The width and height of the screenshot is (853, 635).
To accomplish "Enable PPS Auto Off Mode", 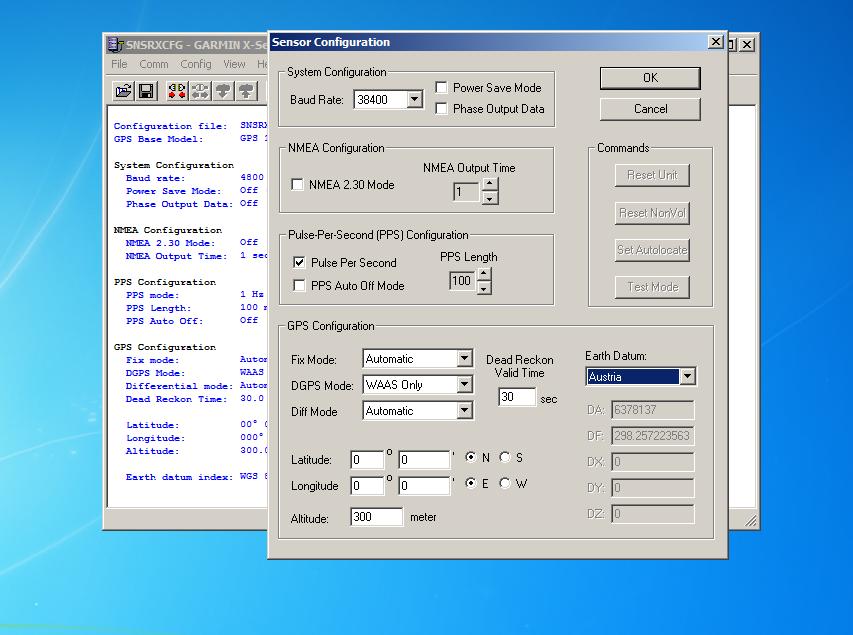I will point(299,285).
